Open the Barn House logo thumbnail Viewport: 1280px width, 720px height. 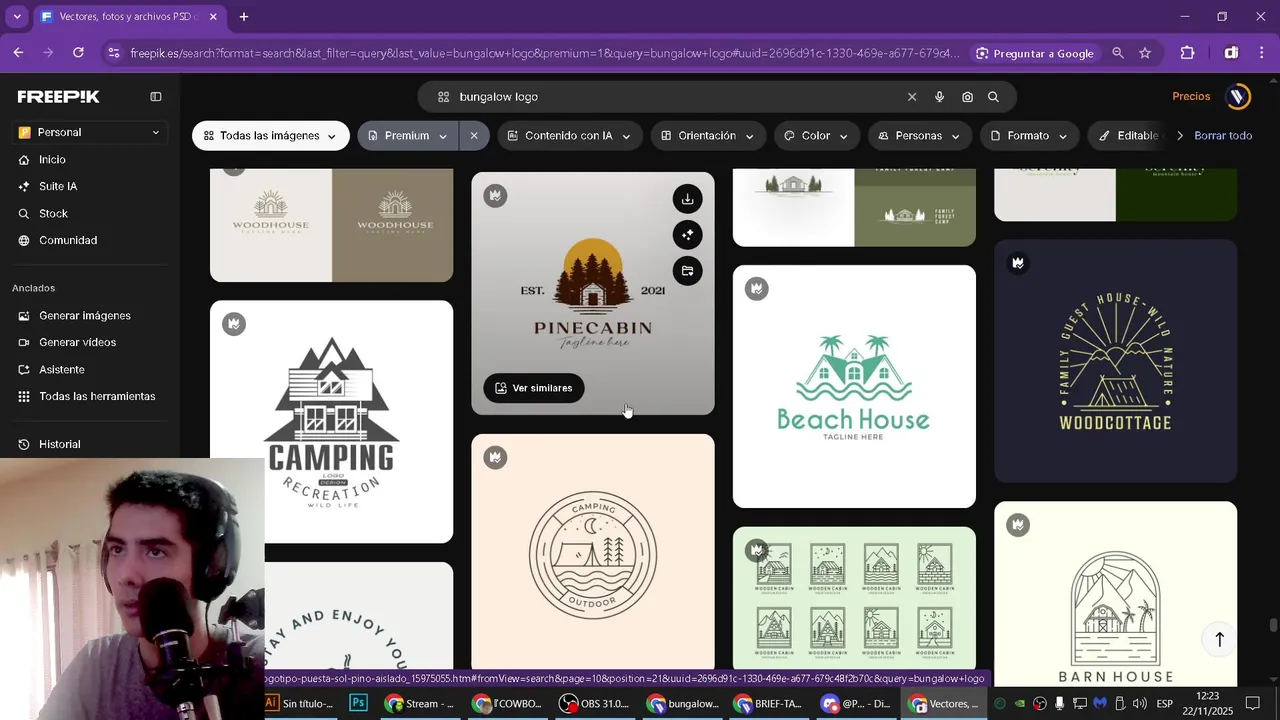point(1115,594)
